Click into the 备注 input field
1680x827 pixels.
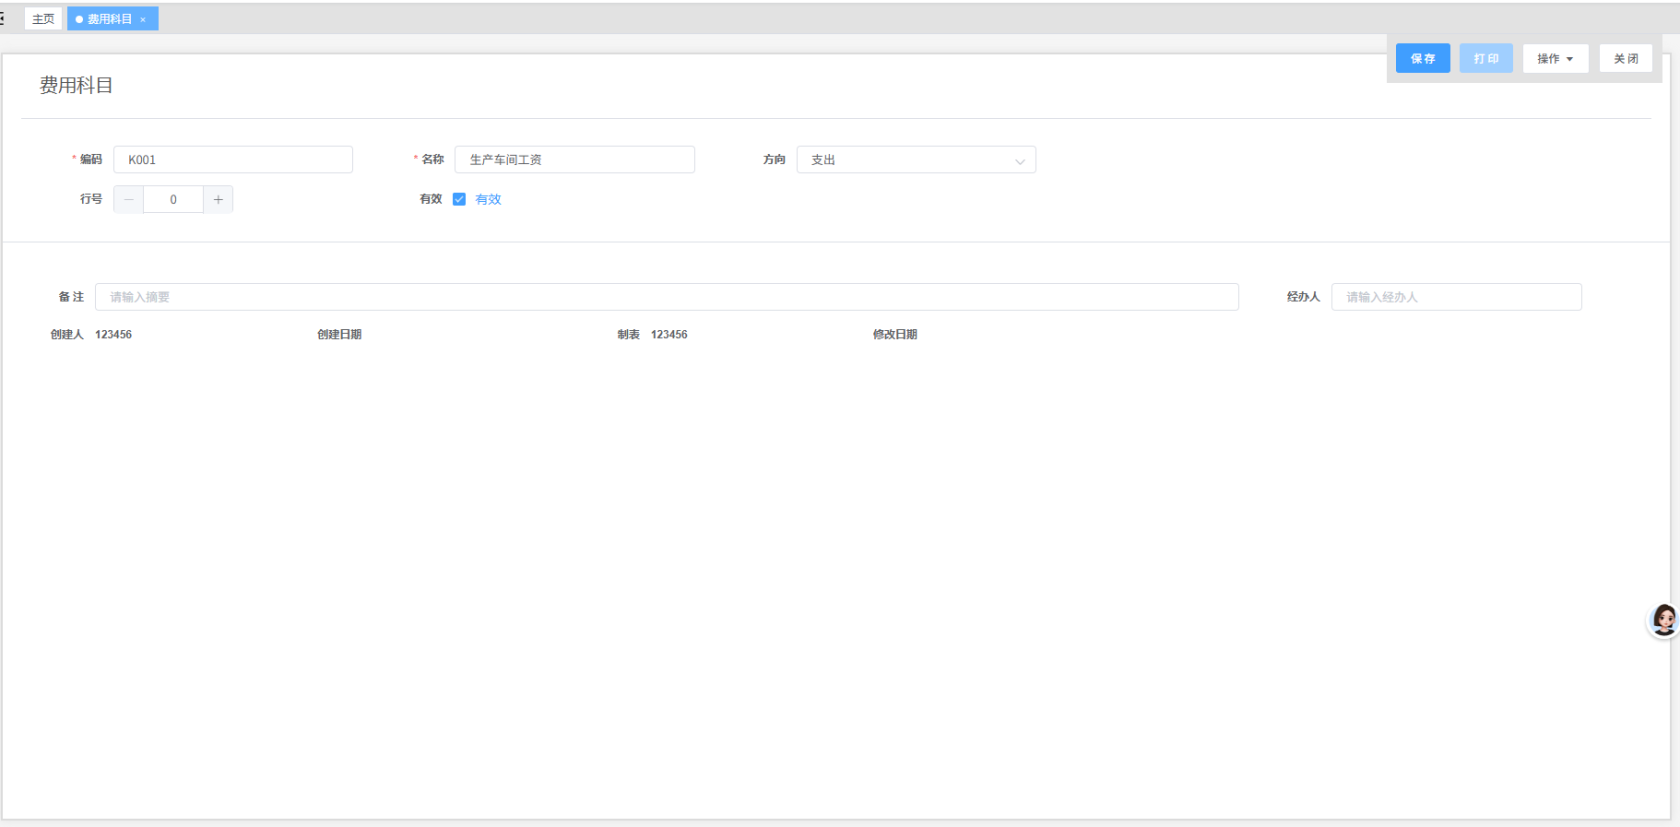point(666,297)
